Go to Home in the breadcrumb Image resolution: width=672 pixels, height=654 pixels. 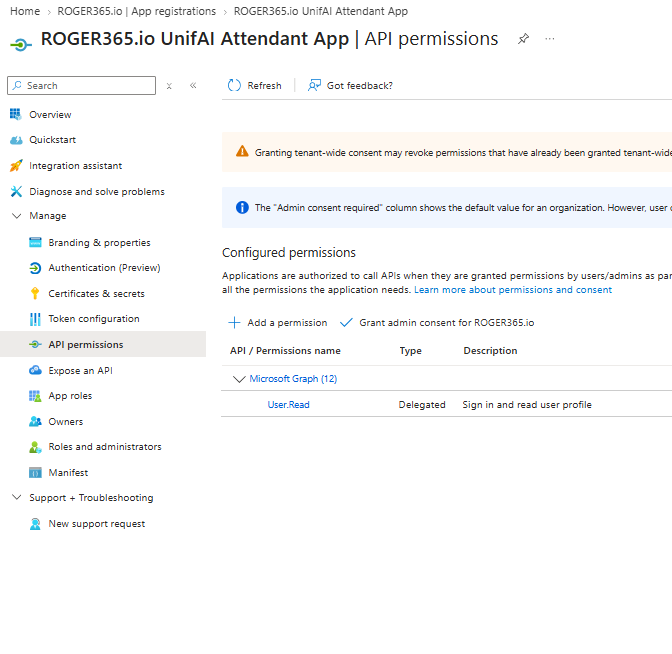[x=25, y=11]
